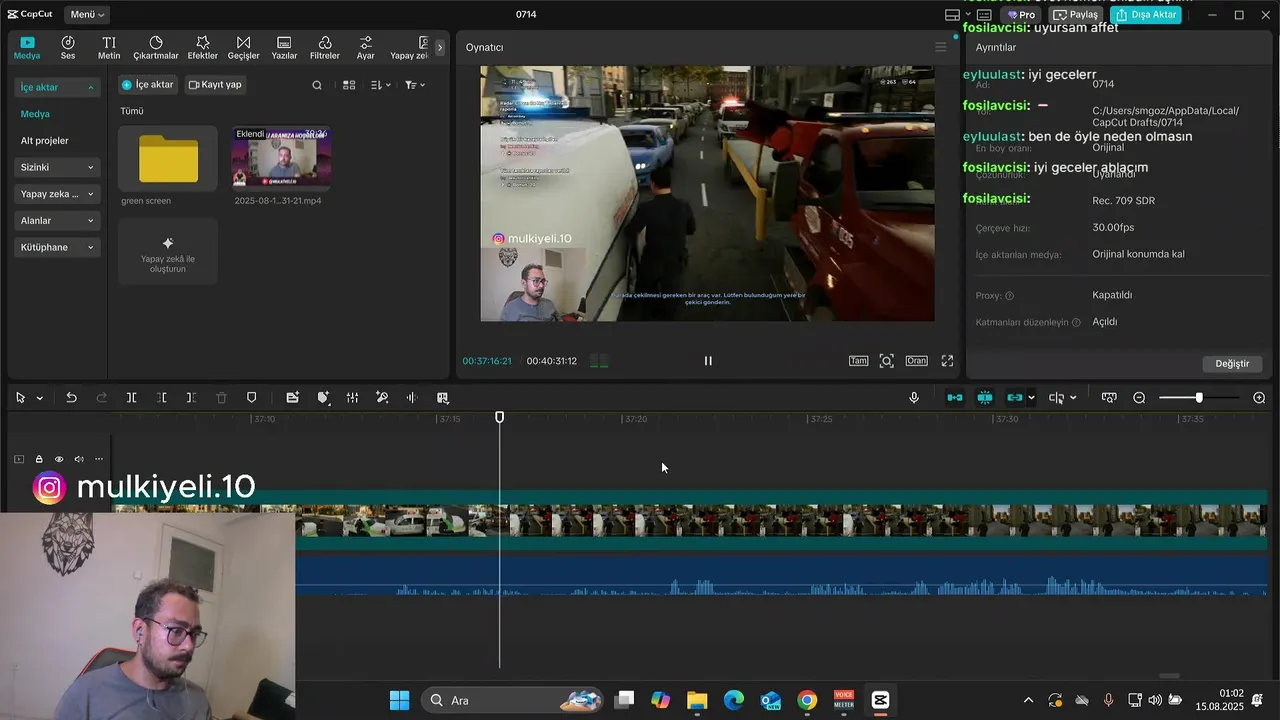Click the Tam full-quality preview button
Image resolution: width=1280 pixels, height=720 pixels.
click(858, 361)
